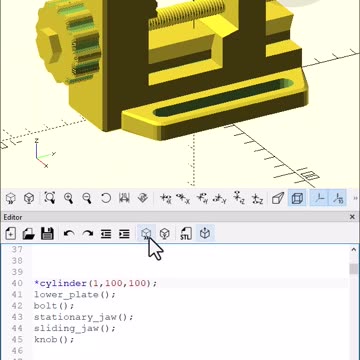This screenshot has height=360, width=360.
Task: Reset the view with the circular arrow icon
Action: [x=106, y=199]
